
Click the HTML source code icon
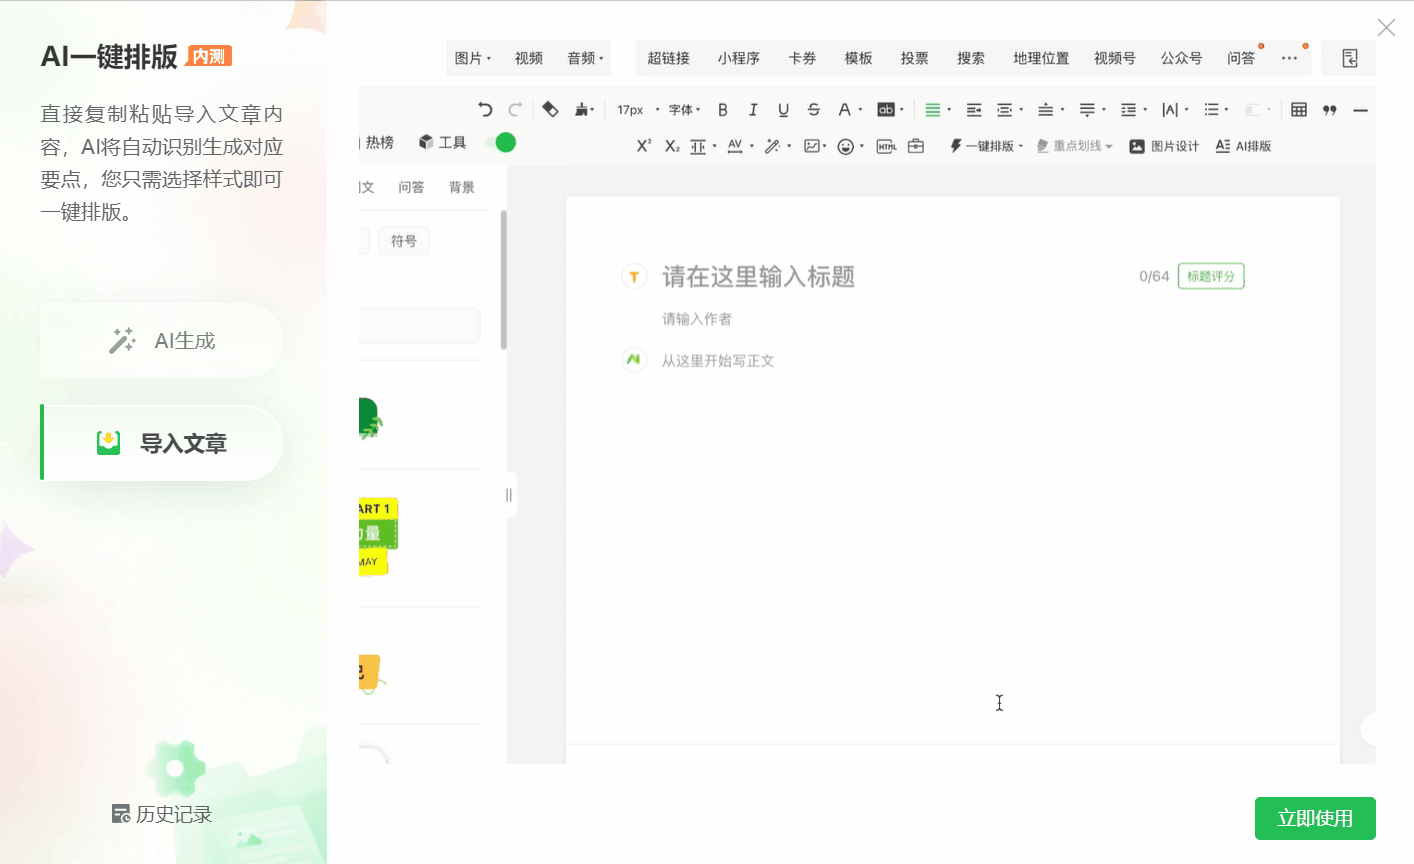point(886,146)
